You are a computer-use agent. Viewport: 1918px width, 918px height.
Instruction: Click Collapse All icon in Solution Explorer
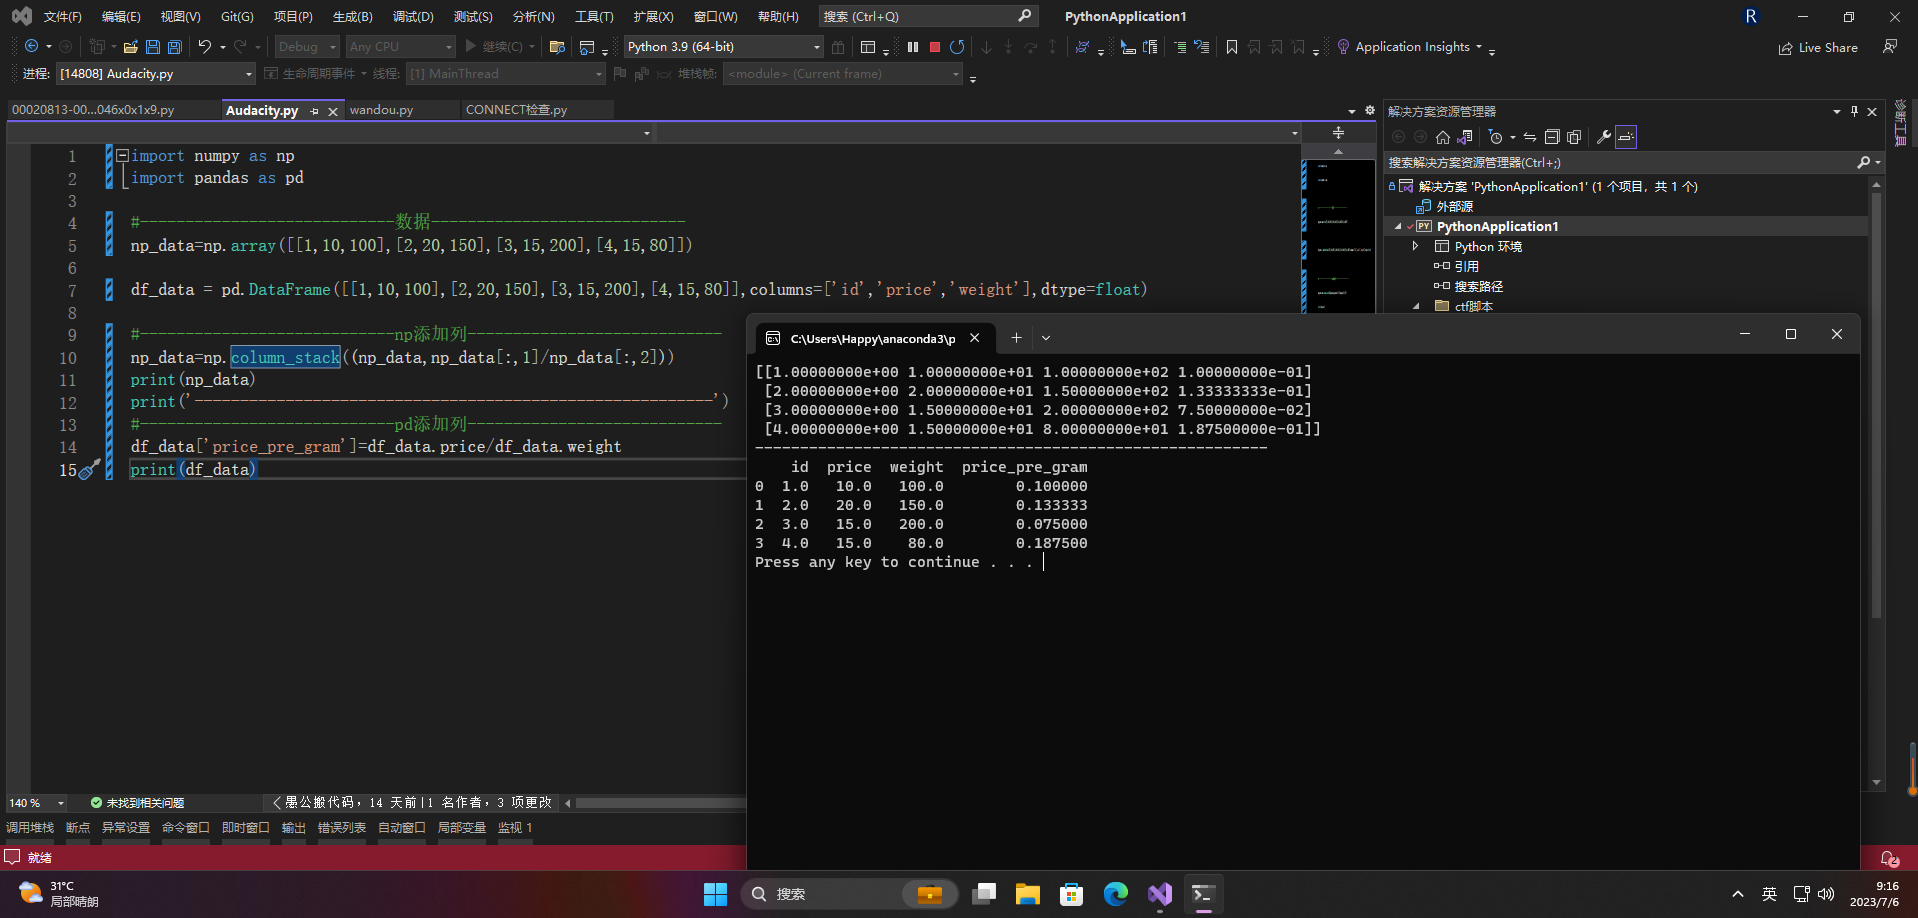pos(1552,137)
